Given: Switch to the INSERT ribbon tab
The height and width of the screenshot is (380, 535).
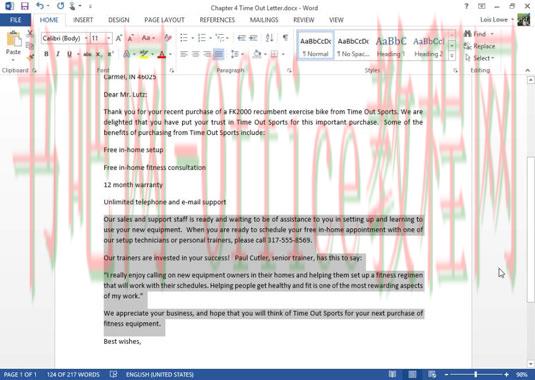Looking at the screenshot, I should pos(83,20).
